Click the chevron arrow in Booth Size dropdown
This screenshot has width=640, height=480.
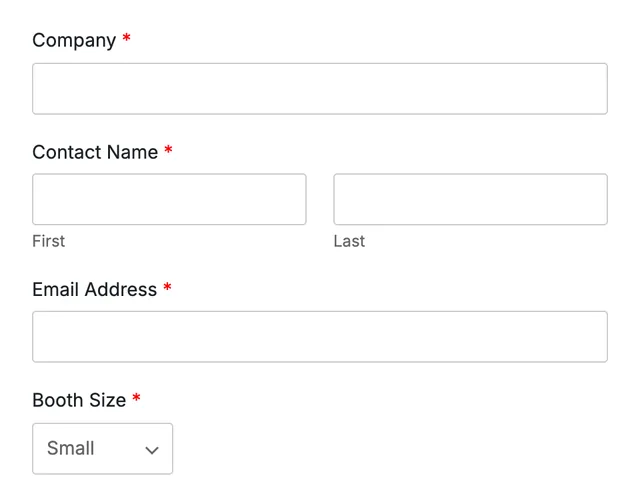point(152,450)
